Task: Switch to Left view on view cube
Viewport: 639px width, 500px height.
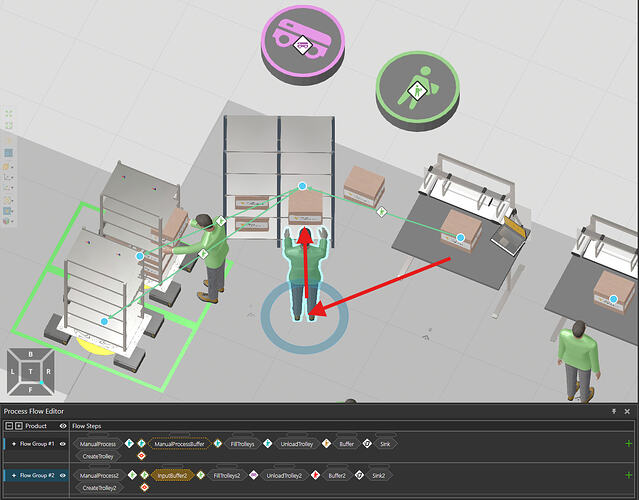Action: 13,372
